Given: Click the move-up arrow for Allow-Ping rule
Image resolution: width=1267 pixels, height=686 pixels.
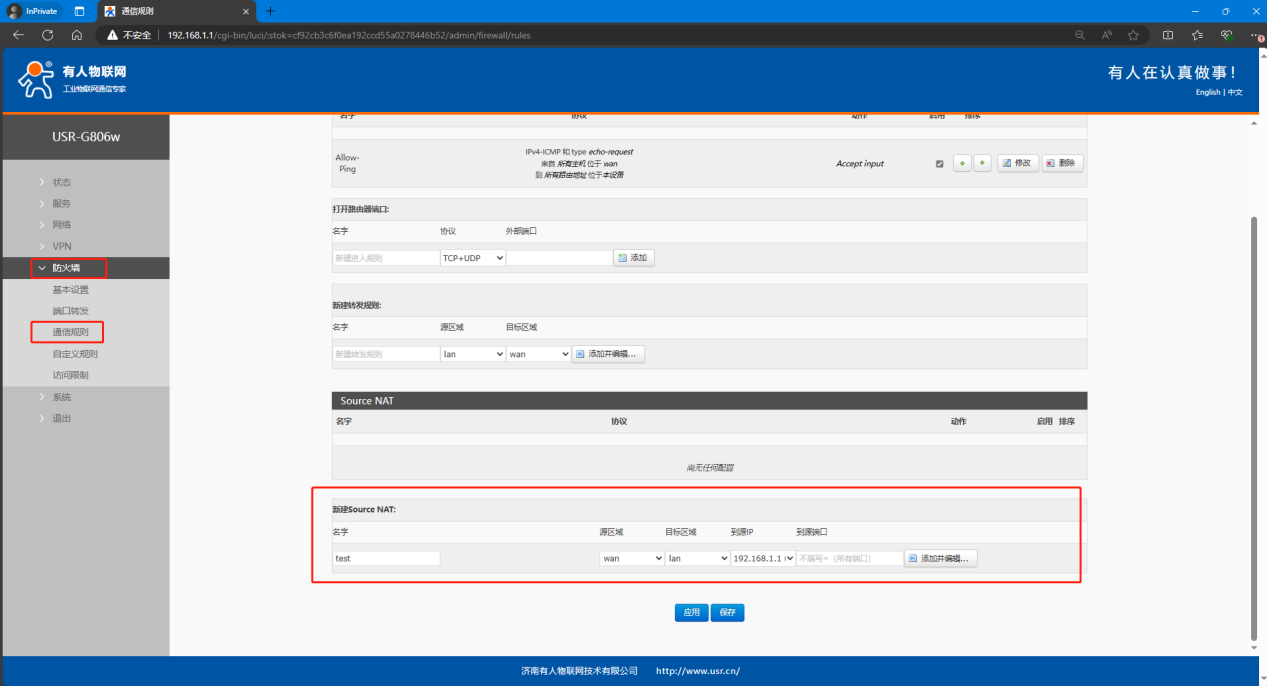Looking at the screenshot, I should point(962,163).
